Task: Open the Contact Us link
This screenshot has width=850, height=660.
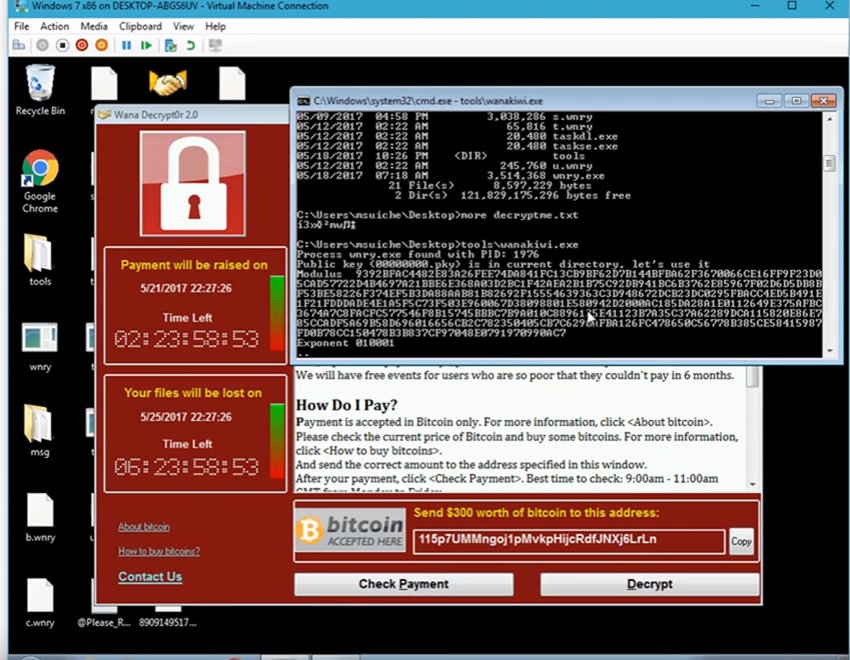Action: coord(150,577)
